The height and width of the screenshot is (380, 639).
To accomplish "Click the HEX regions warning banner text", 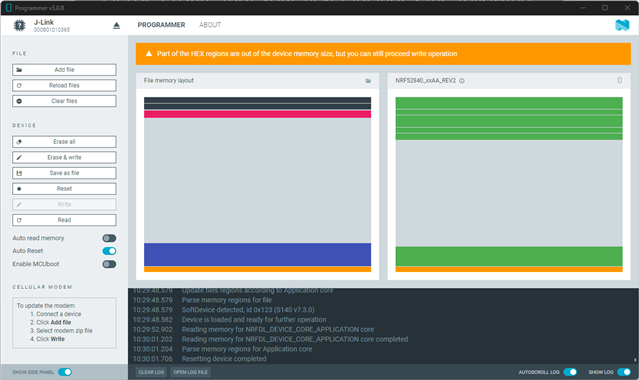I will pos(307,54).
